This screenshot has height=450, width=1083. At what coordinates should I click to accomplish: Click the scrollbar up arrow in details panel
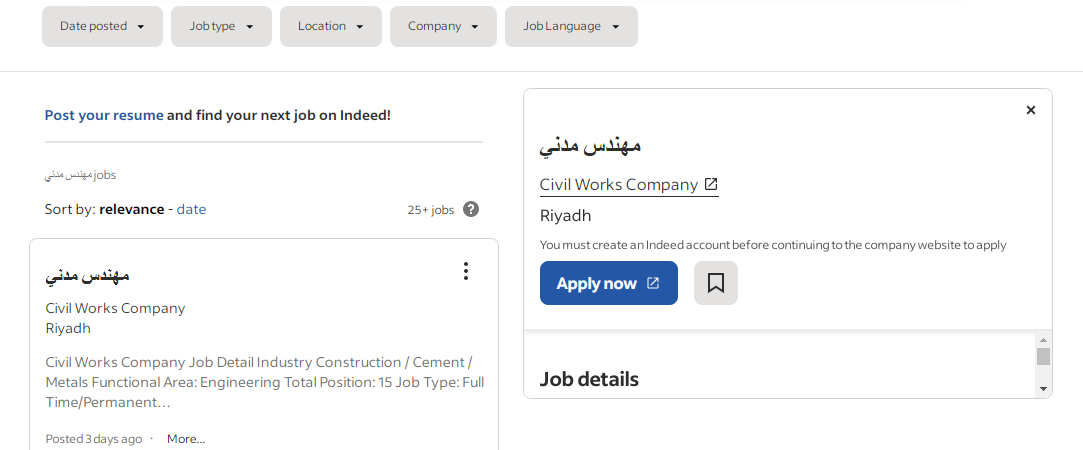[1043, 340]
